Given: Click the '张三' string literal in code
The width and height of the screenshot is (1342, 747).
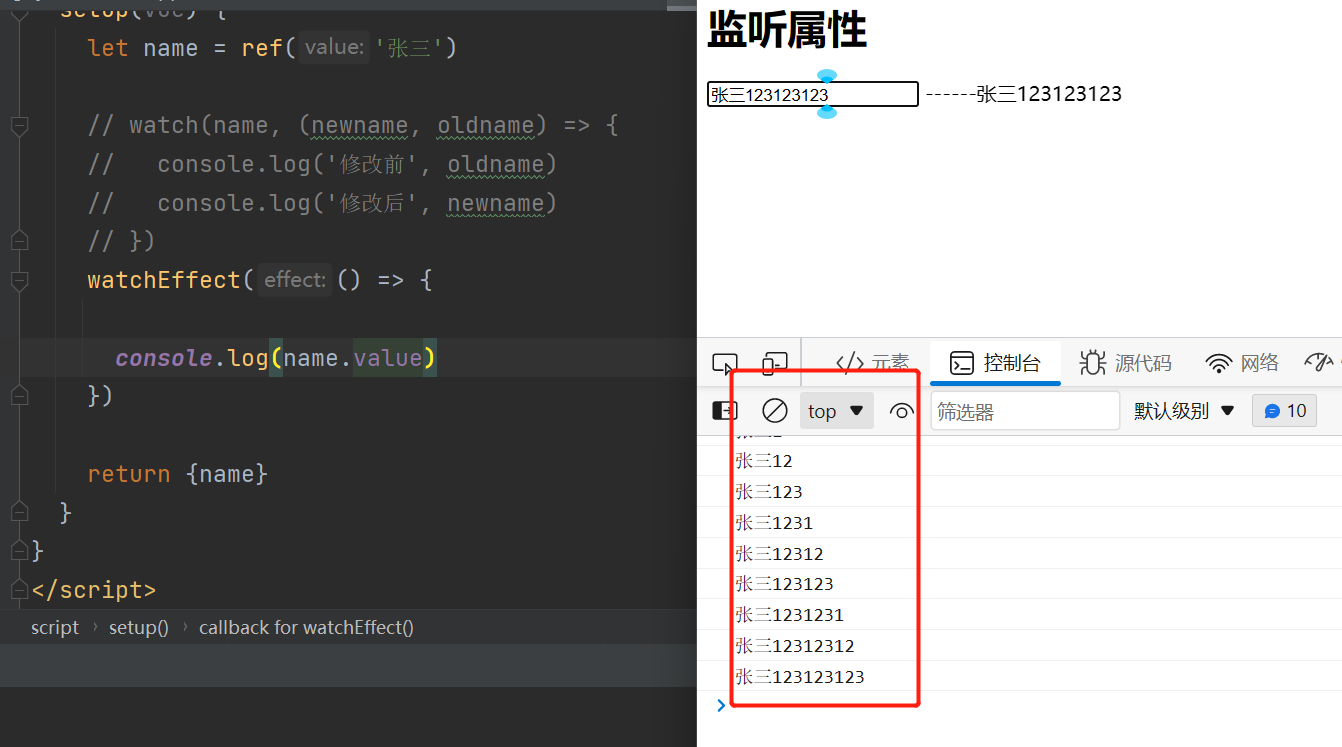Looking at the screenshot, I should pos(409,48).
